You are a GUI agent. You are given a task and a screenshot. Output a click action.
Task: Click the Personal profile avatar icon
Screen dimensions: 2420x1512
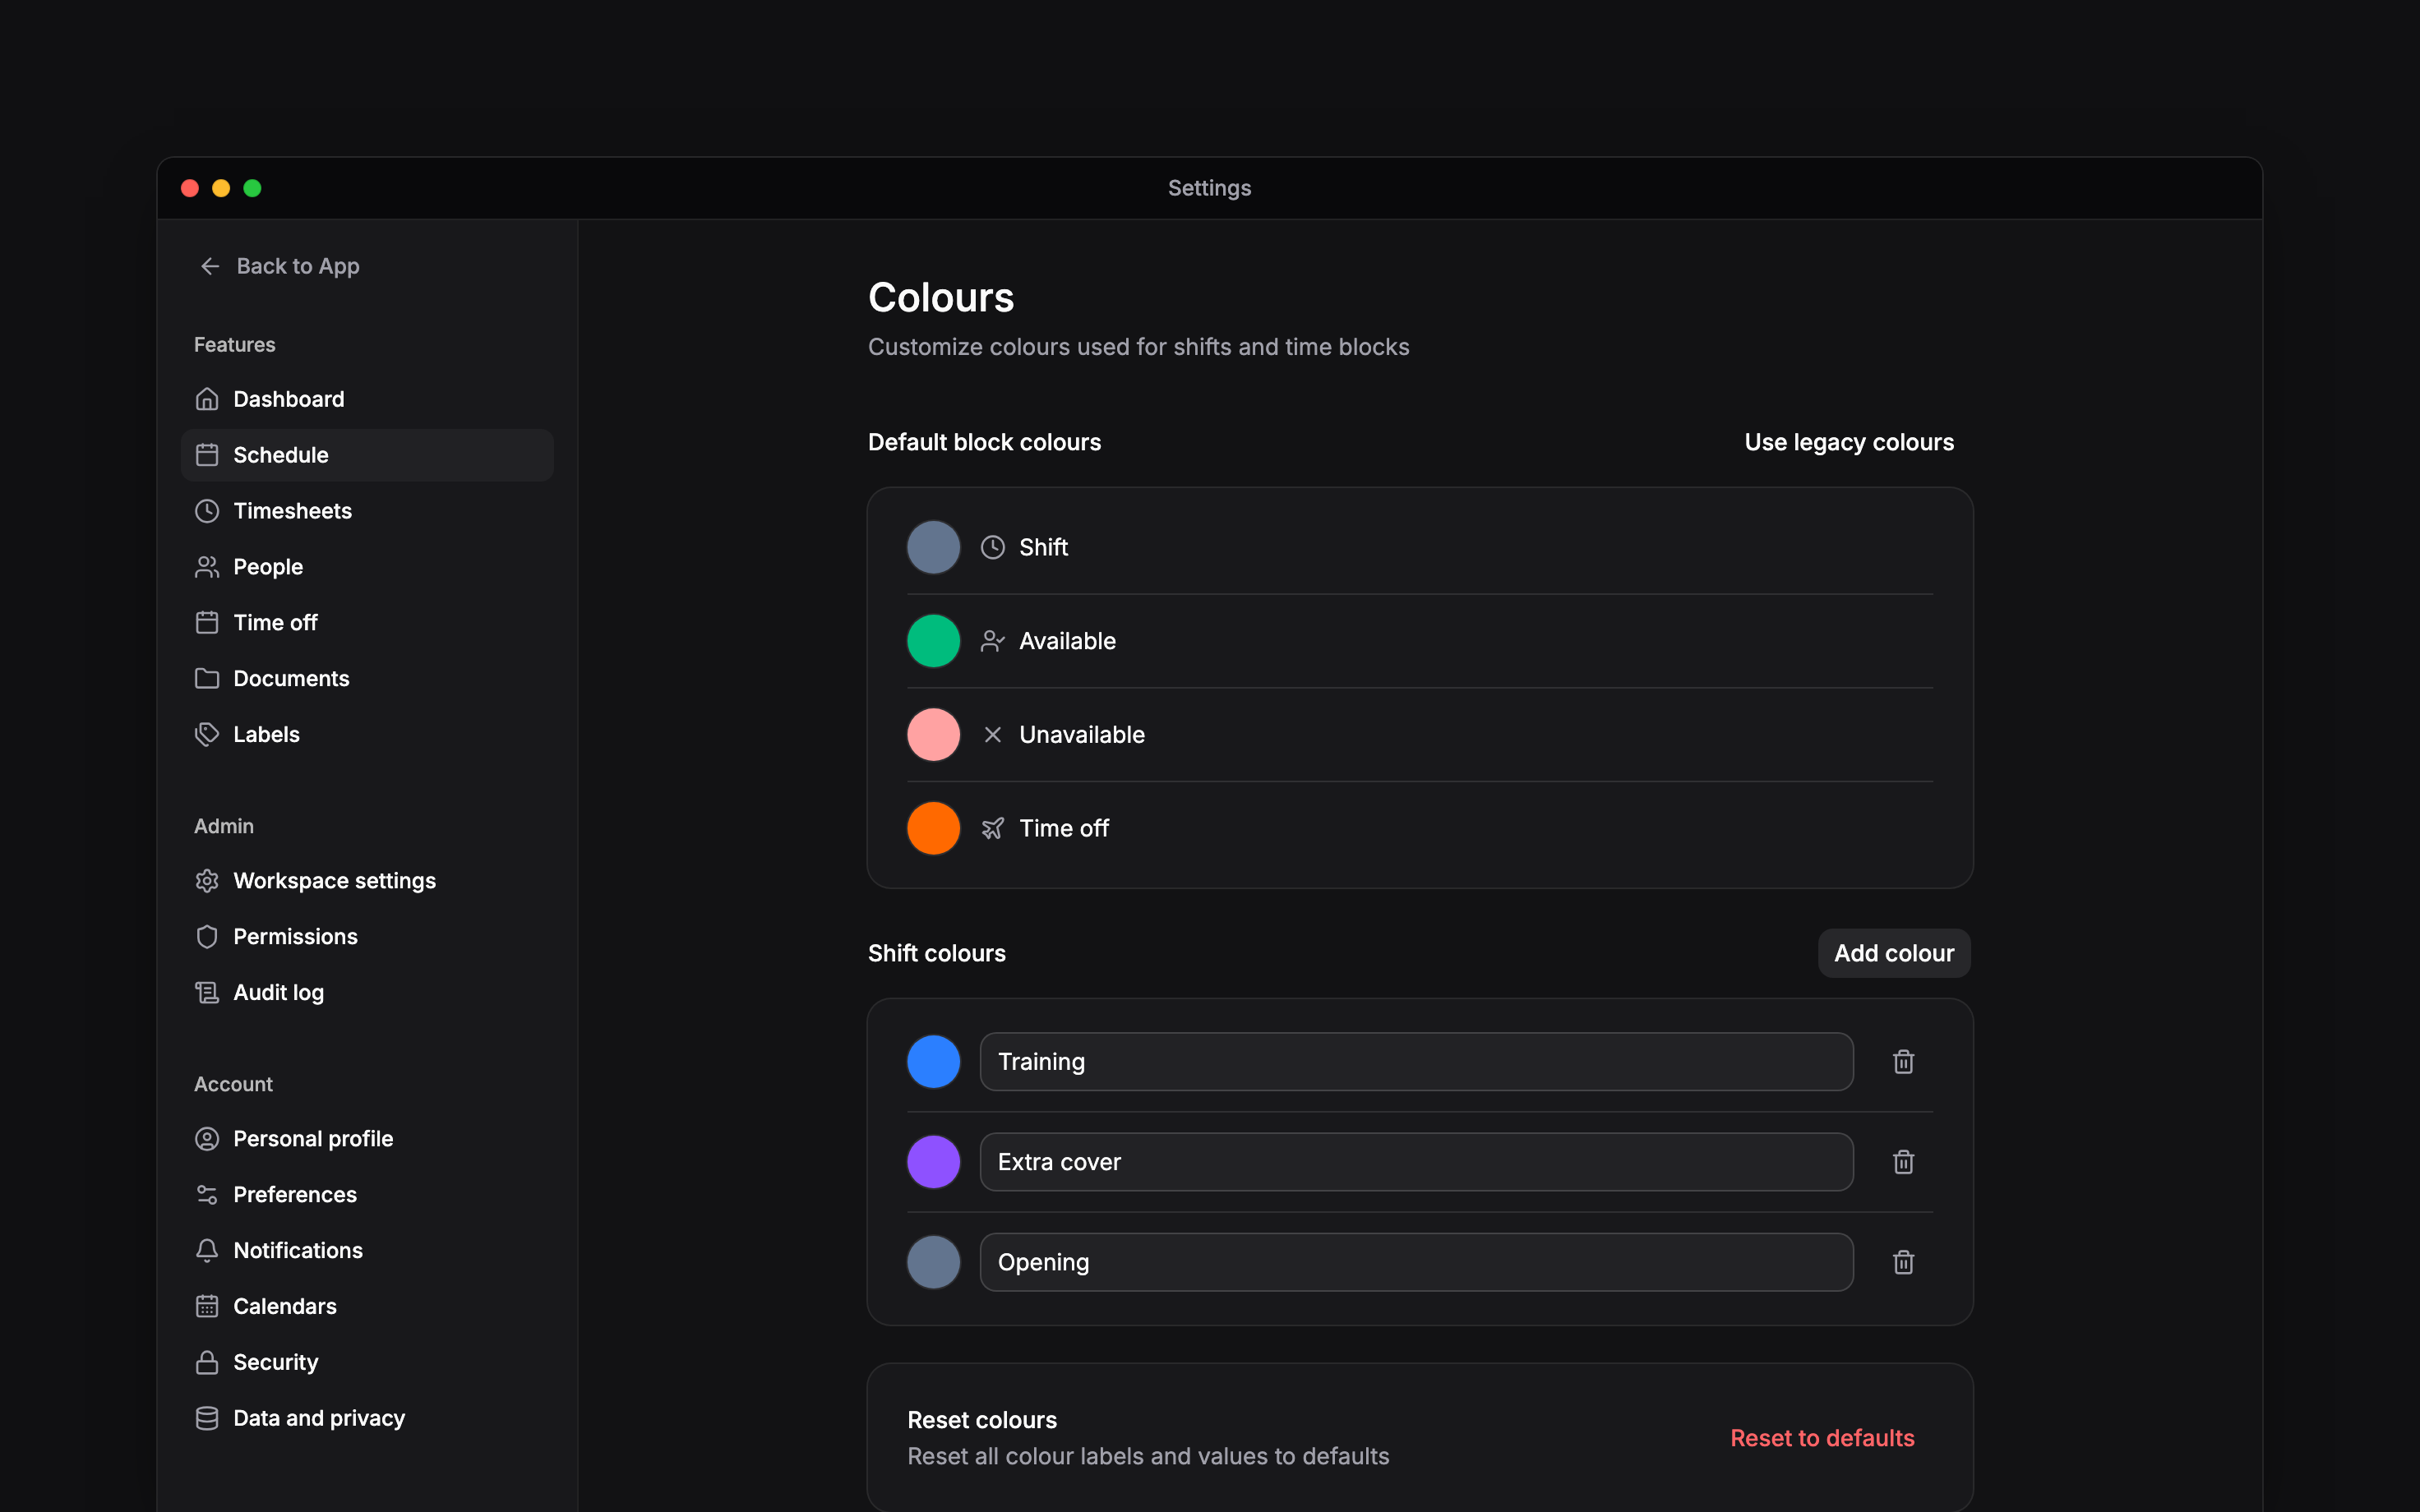[x=207, y=1139]
